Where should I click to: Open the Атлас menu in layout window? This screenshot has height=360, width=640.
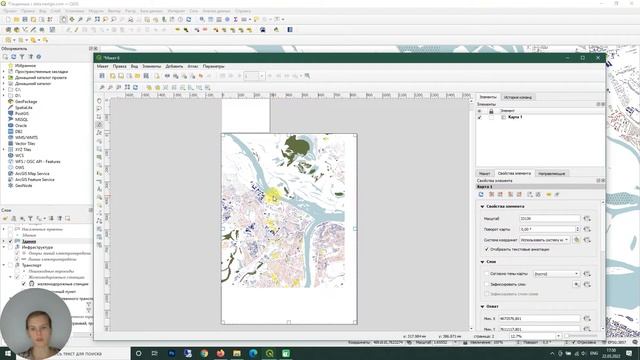coord(193,66)
